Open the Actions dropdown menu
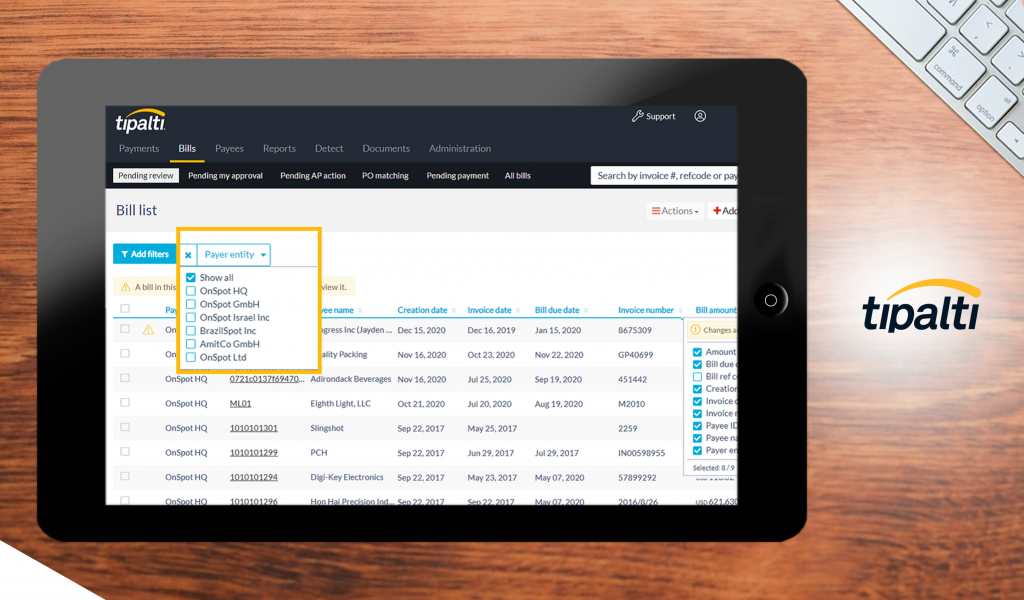1024x600 pixels. click(x=675, y=211)
